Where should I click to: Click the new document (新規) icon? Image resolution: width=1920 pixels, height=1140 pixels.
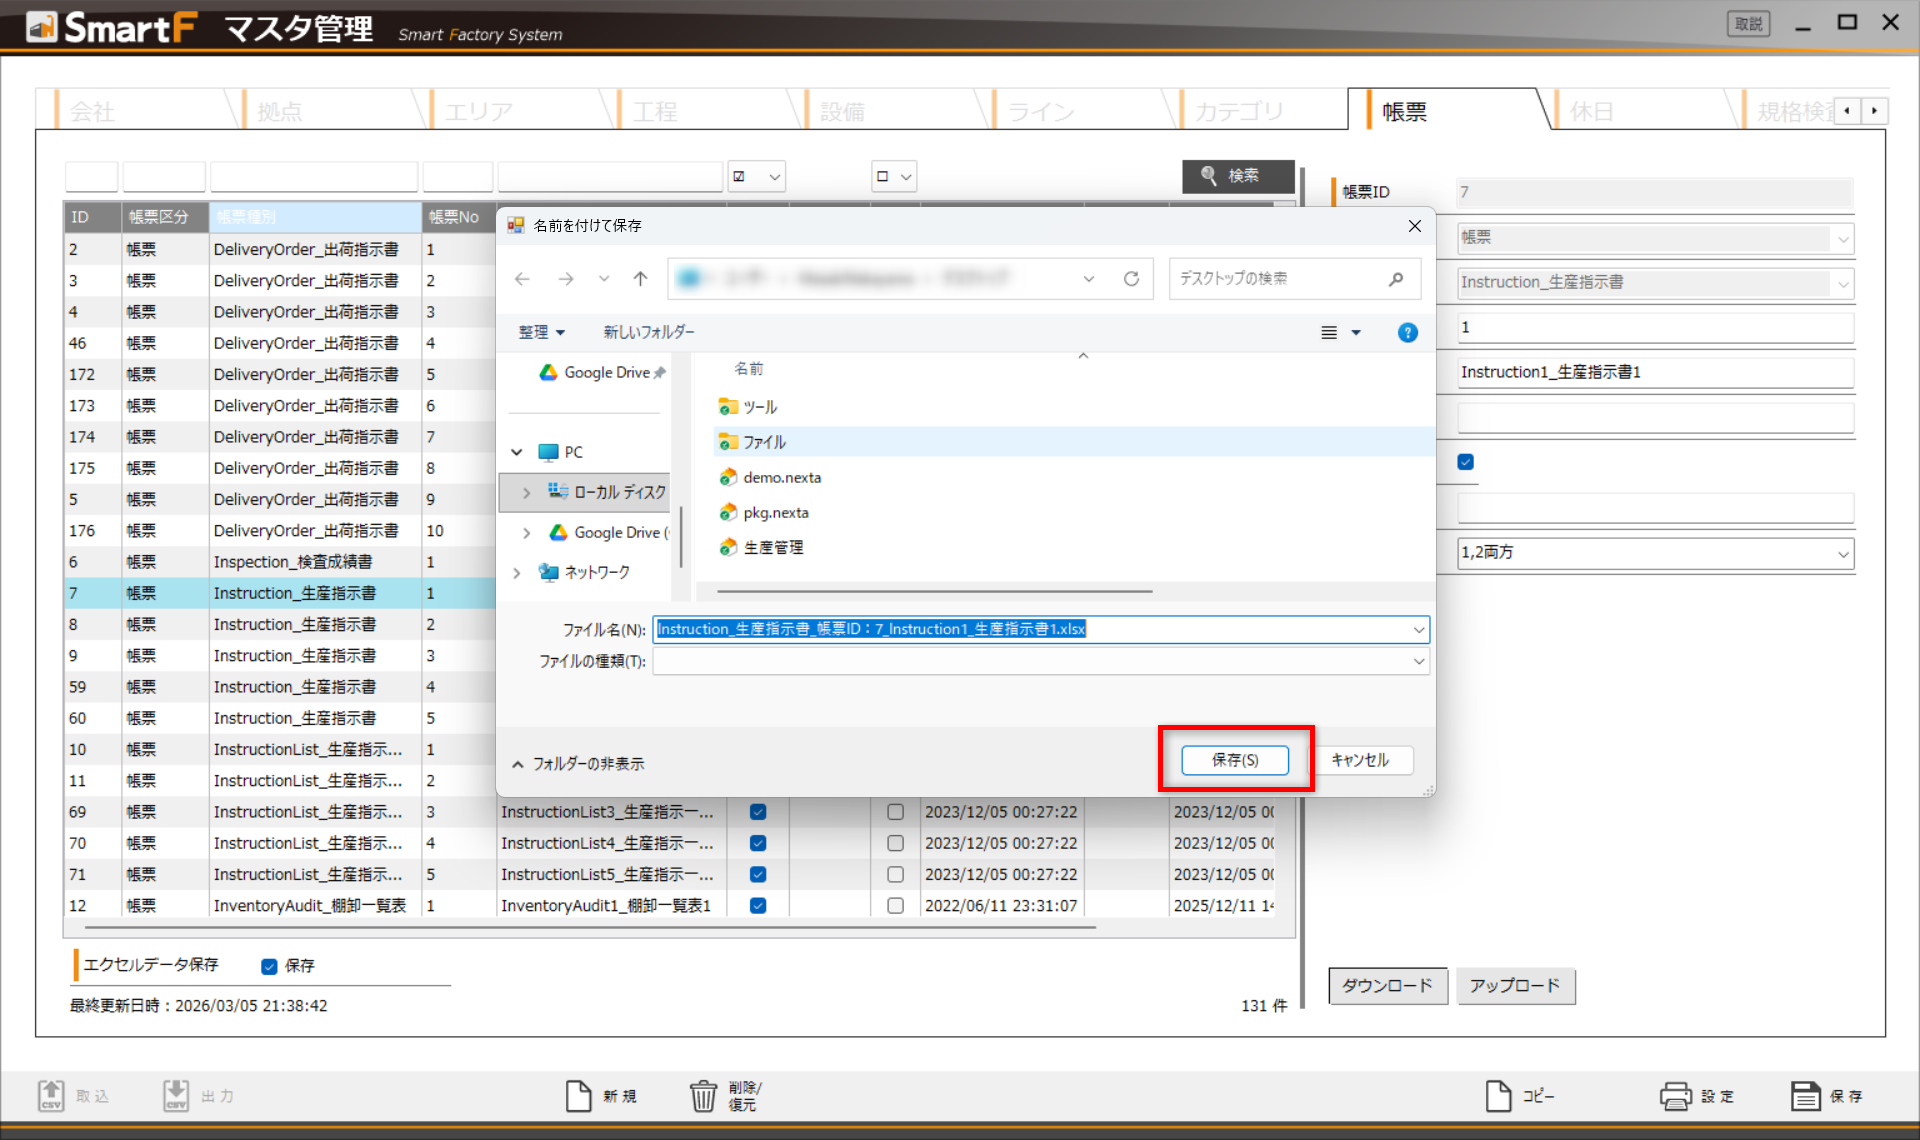click(x=578, y=1096)
